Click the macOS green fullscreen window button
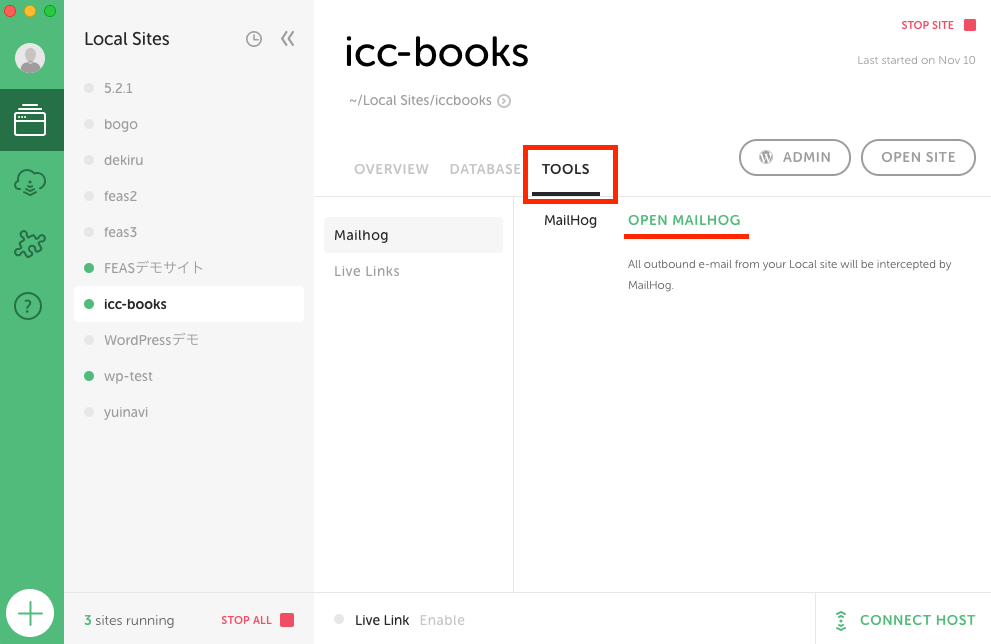991x644 pixels. click(x=50, y=11)
